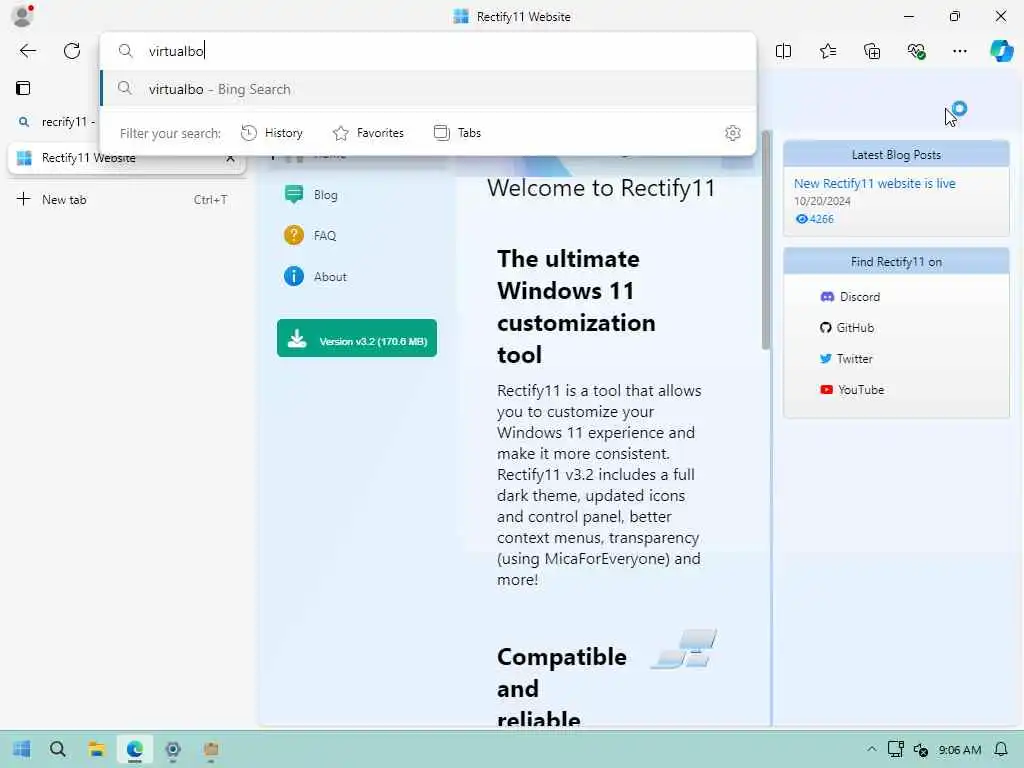Toggle the vertical tabs pane icon
Viewport: 1024px width, 768px height.
tap(24, 88)
